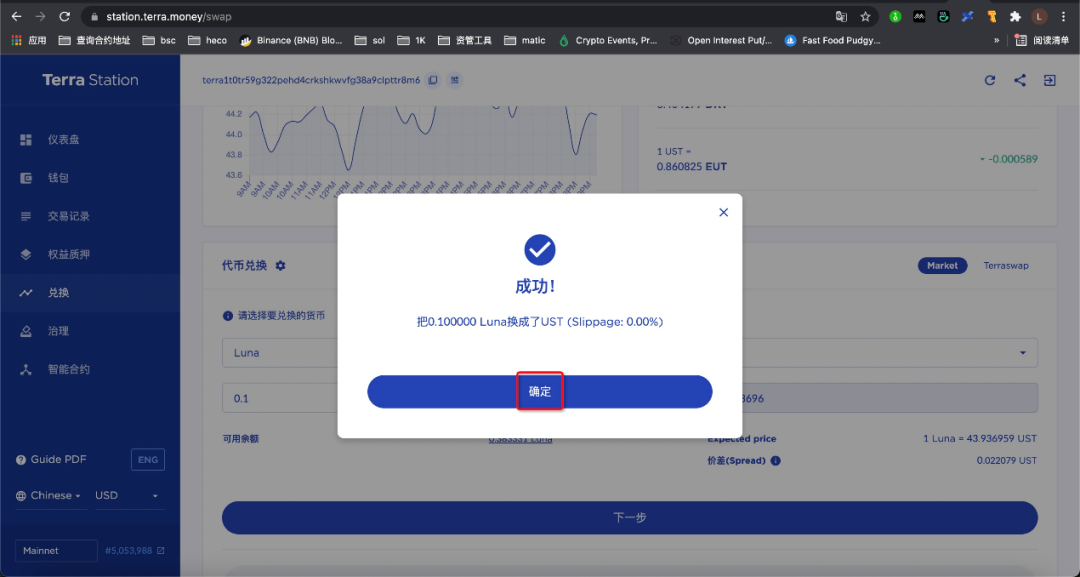Click the Mainnet network field
This screenshot has height=577, width=1080.
56,551
